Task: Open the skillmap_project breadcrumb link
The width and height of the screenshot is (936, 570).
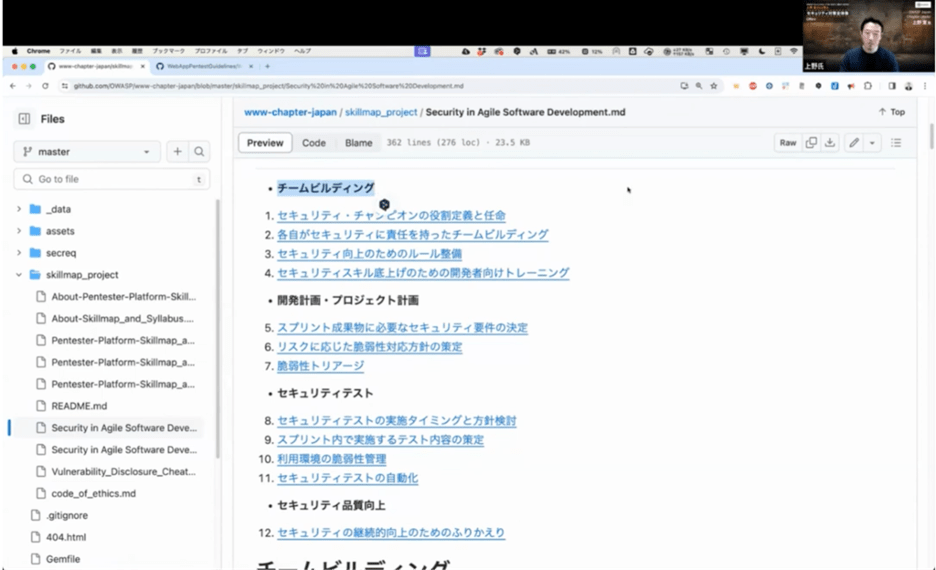Action: point(381,112)
